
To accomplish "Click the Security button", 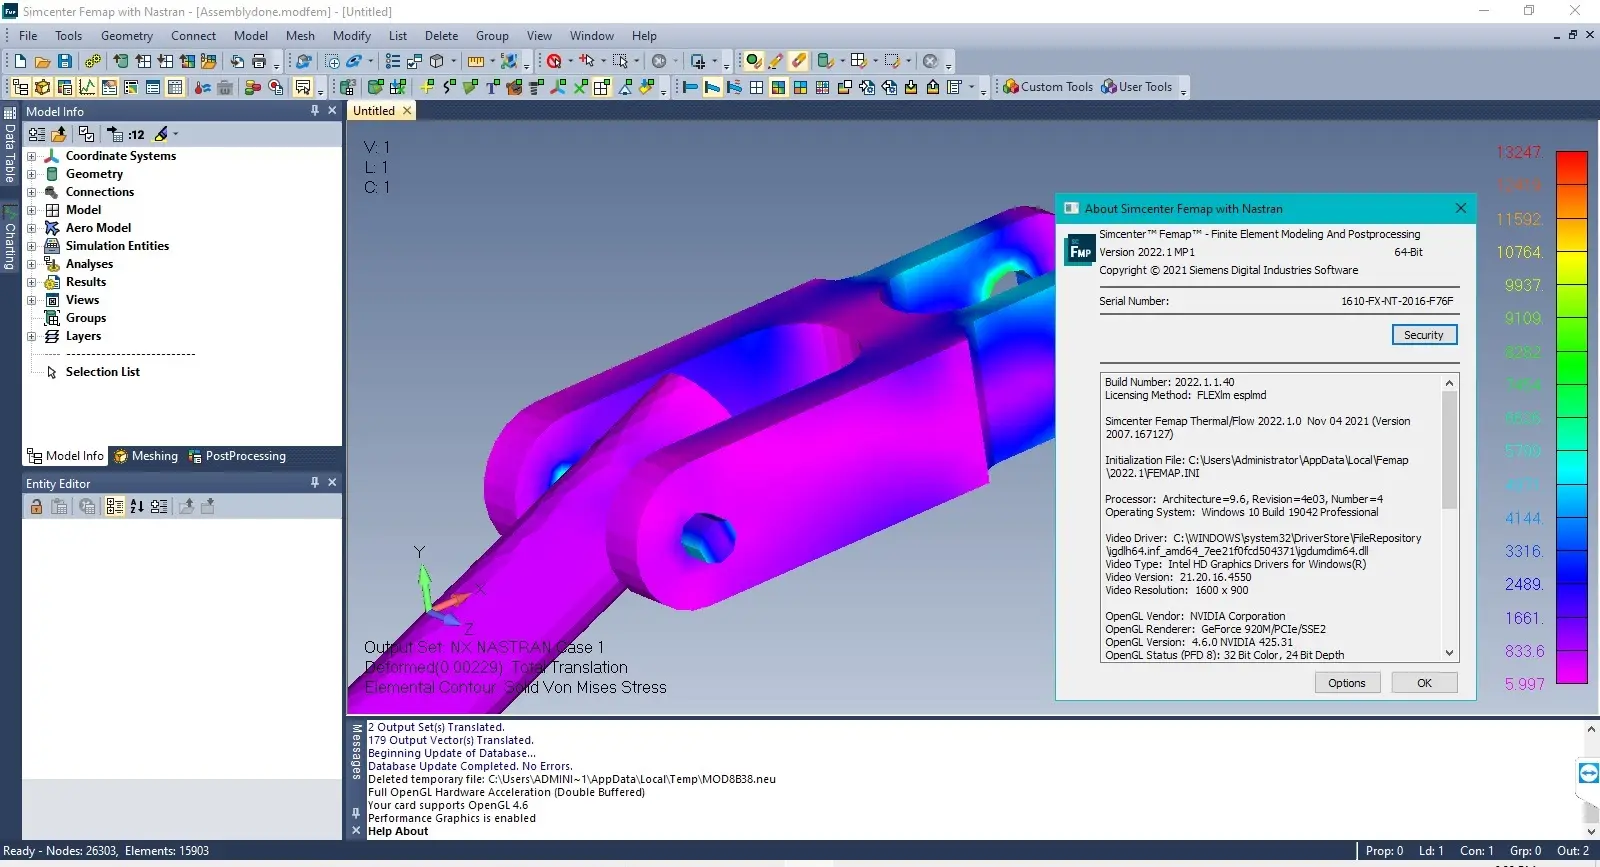I will click(x=1424, y=335).
